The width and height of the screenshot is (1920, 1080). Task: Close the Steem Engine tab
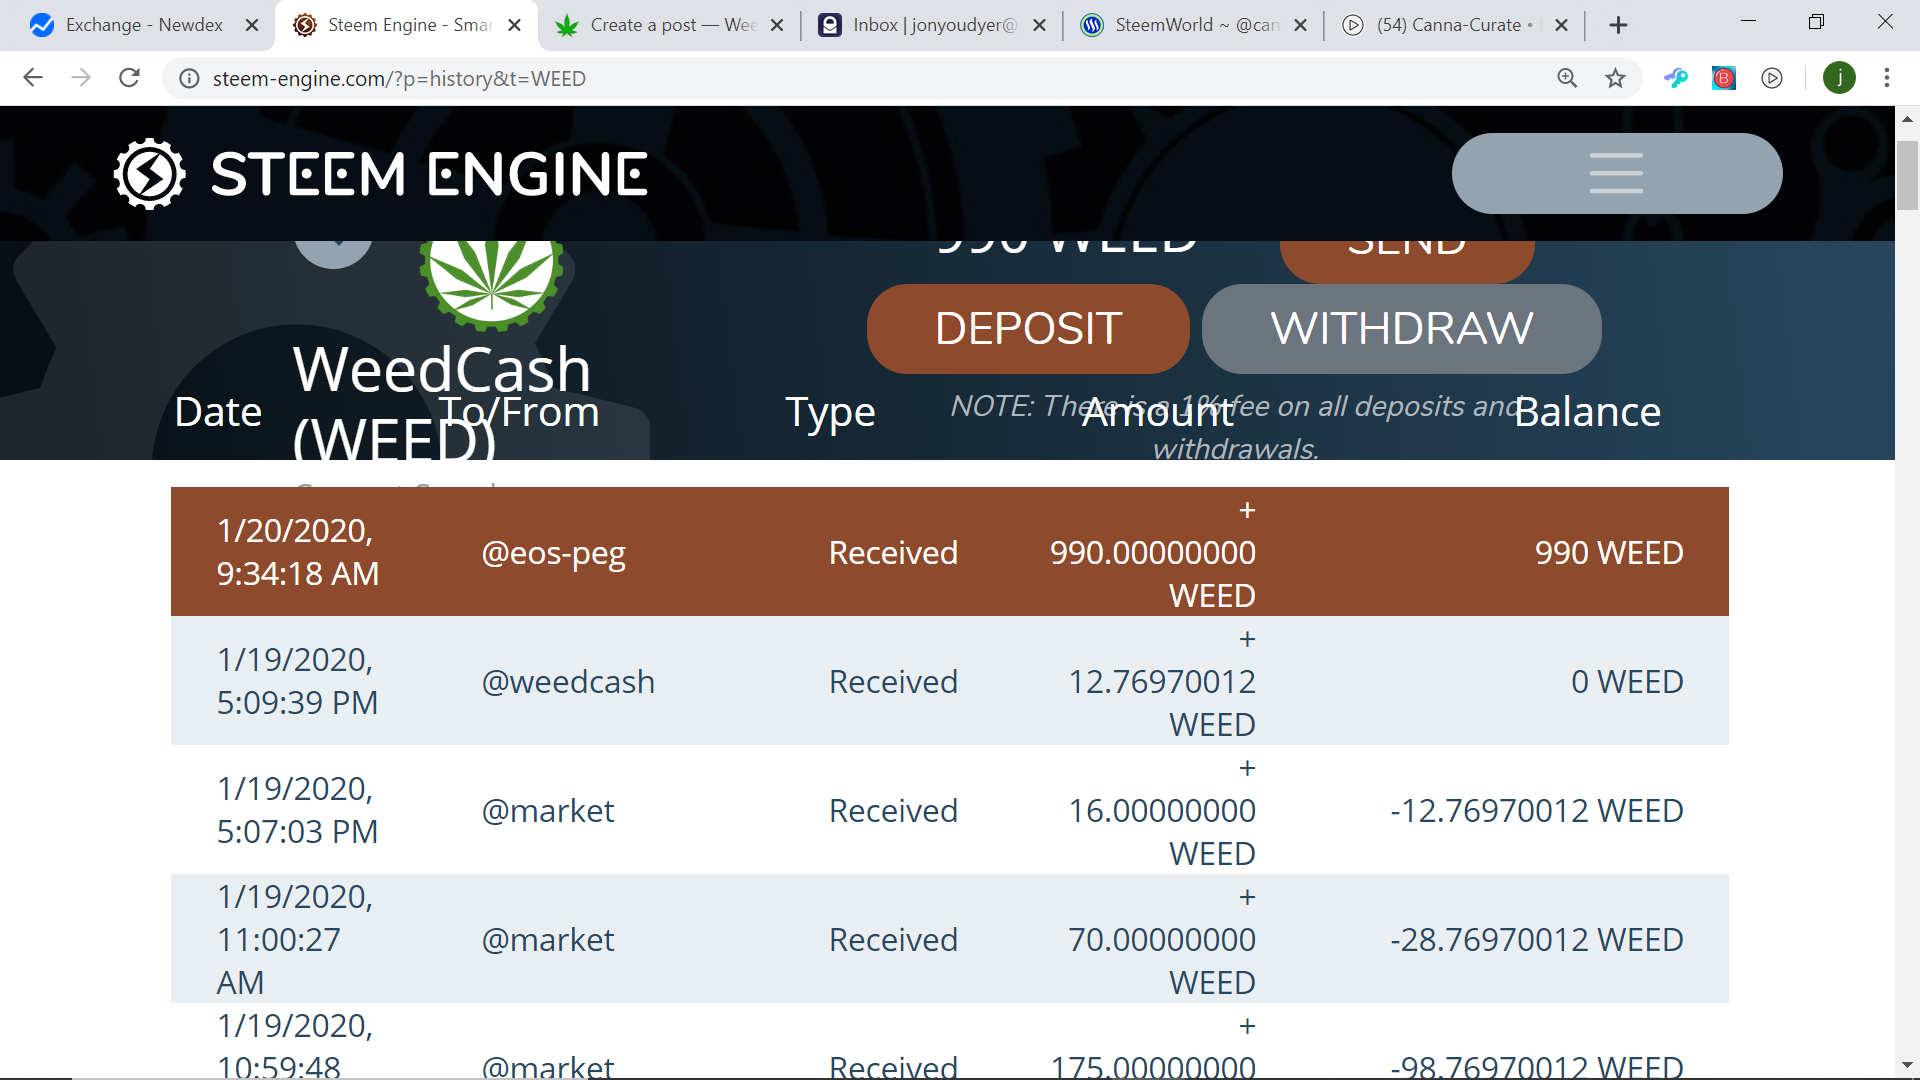coord(514,25)
